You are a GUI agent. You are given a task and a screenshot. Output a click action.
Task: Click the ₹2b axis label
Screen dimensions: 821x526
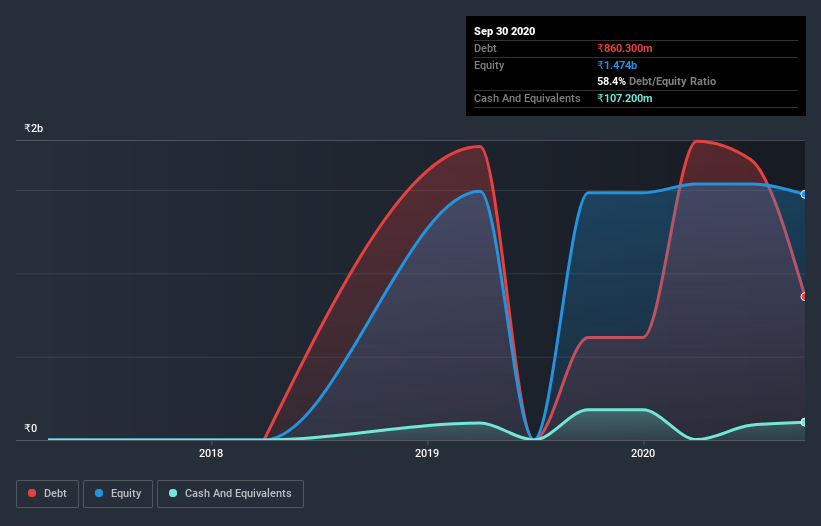point(34,128)
